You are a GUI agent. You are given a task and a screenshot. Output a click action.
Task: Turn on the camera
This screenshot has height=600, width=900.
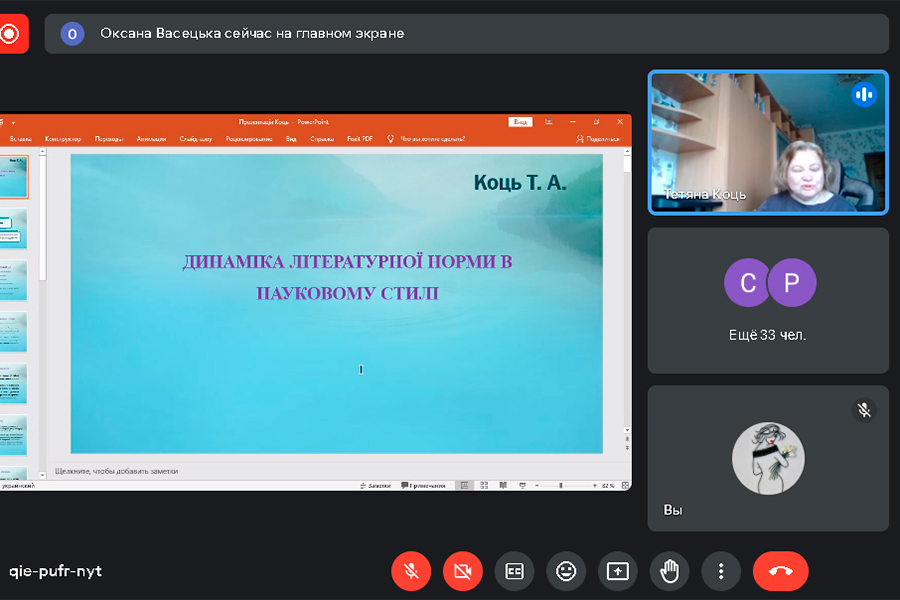(x=462, y=571)
